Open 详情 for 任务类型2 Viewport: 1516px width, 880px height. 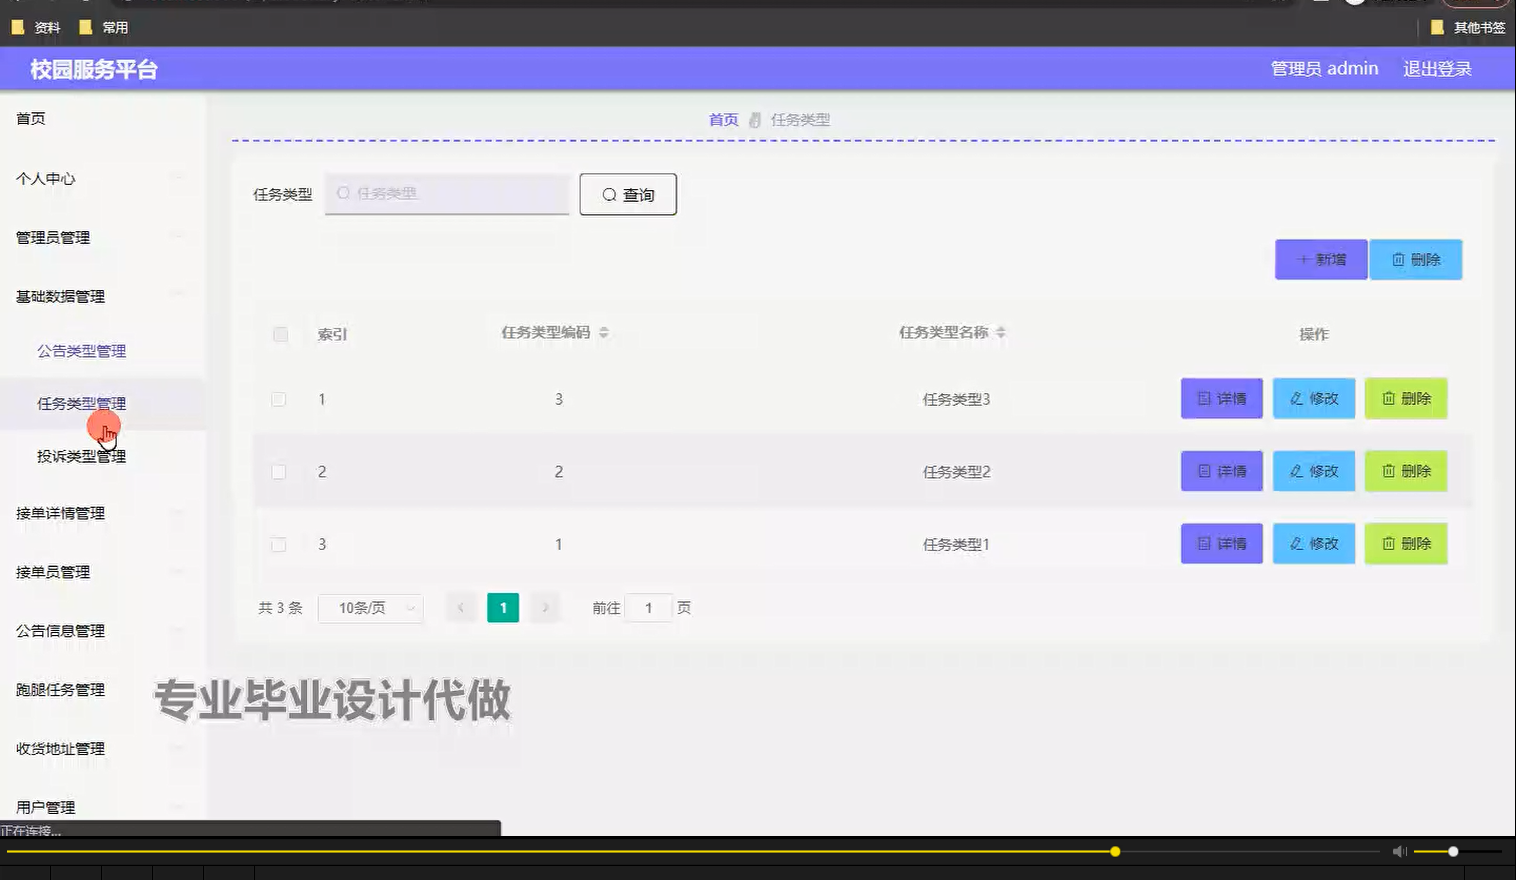(x=1222, y=471)
